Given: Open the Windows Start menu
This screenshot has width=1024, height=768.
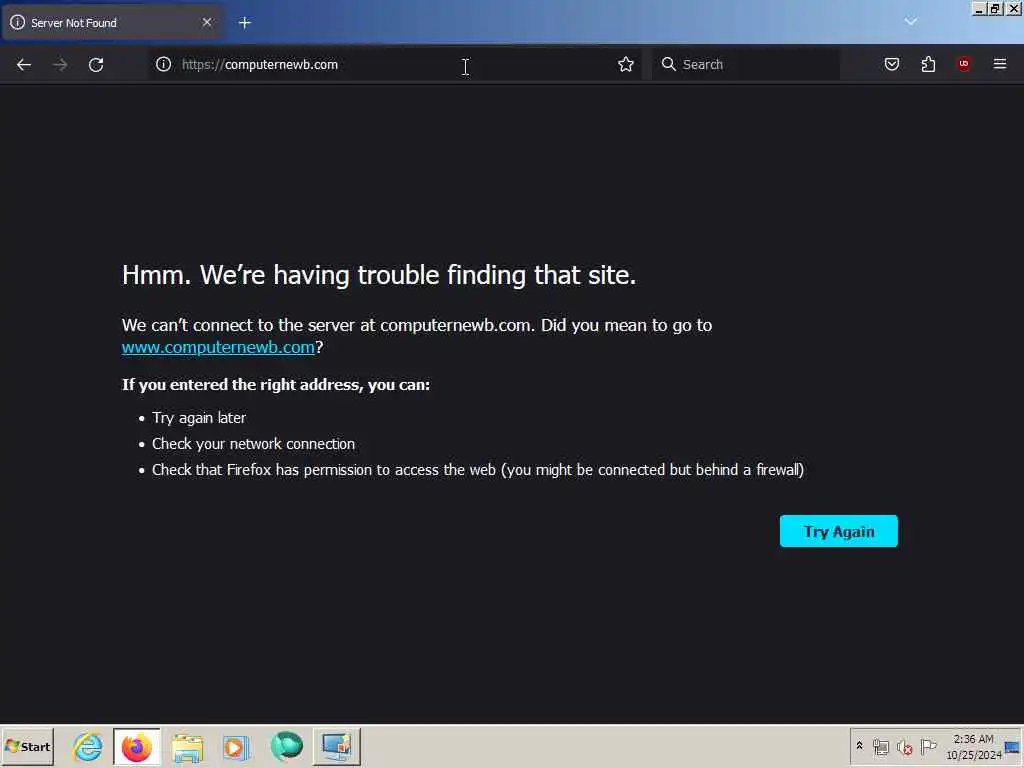Looking at the screenshot, I should click(x=27, y=747).
